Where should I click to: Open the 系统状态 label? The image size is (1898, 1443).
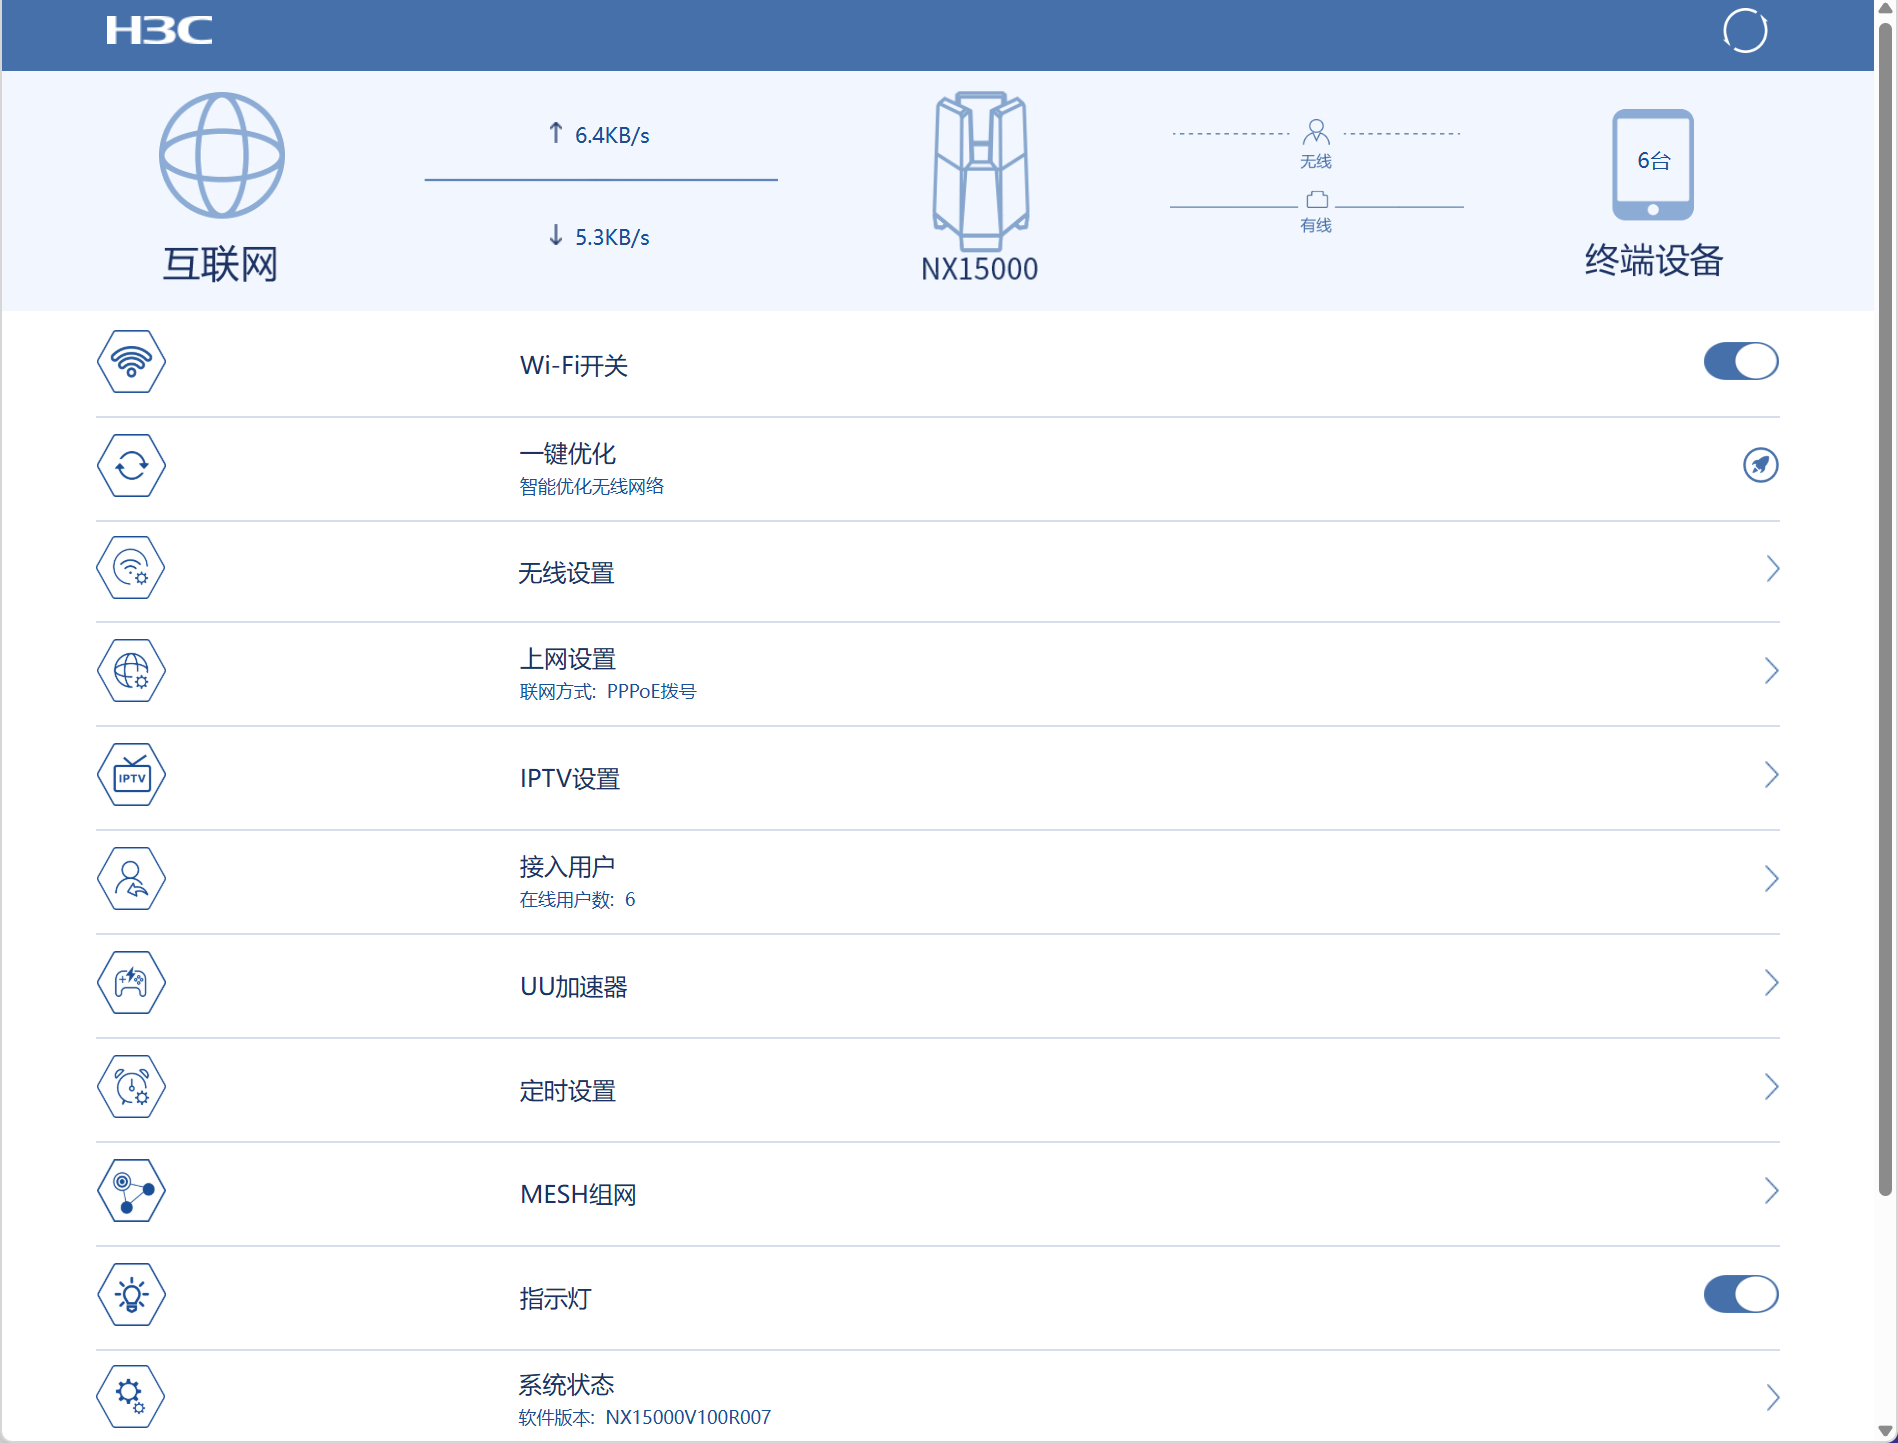coord(567,1384)
